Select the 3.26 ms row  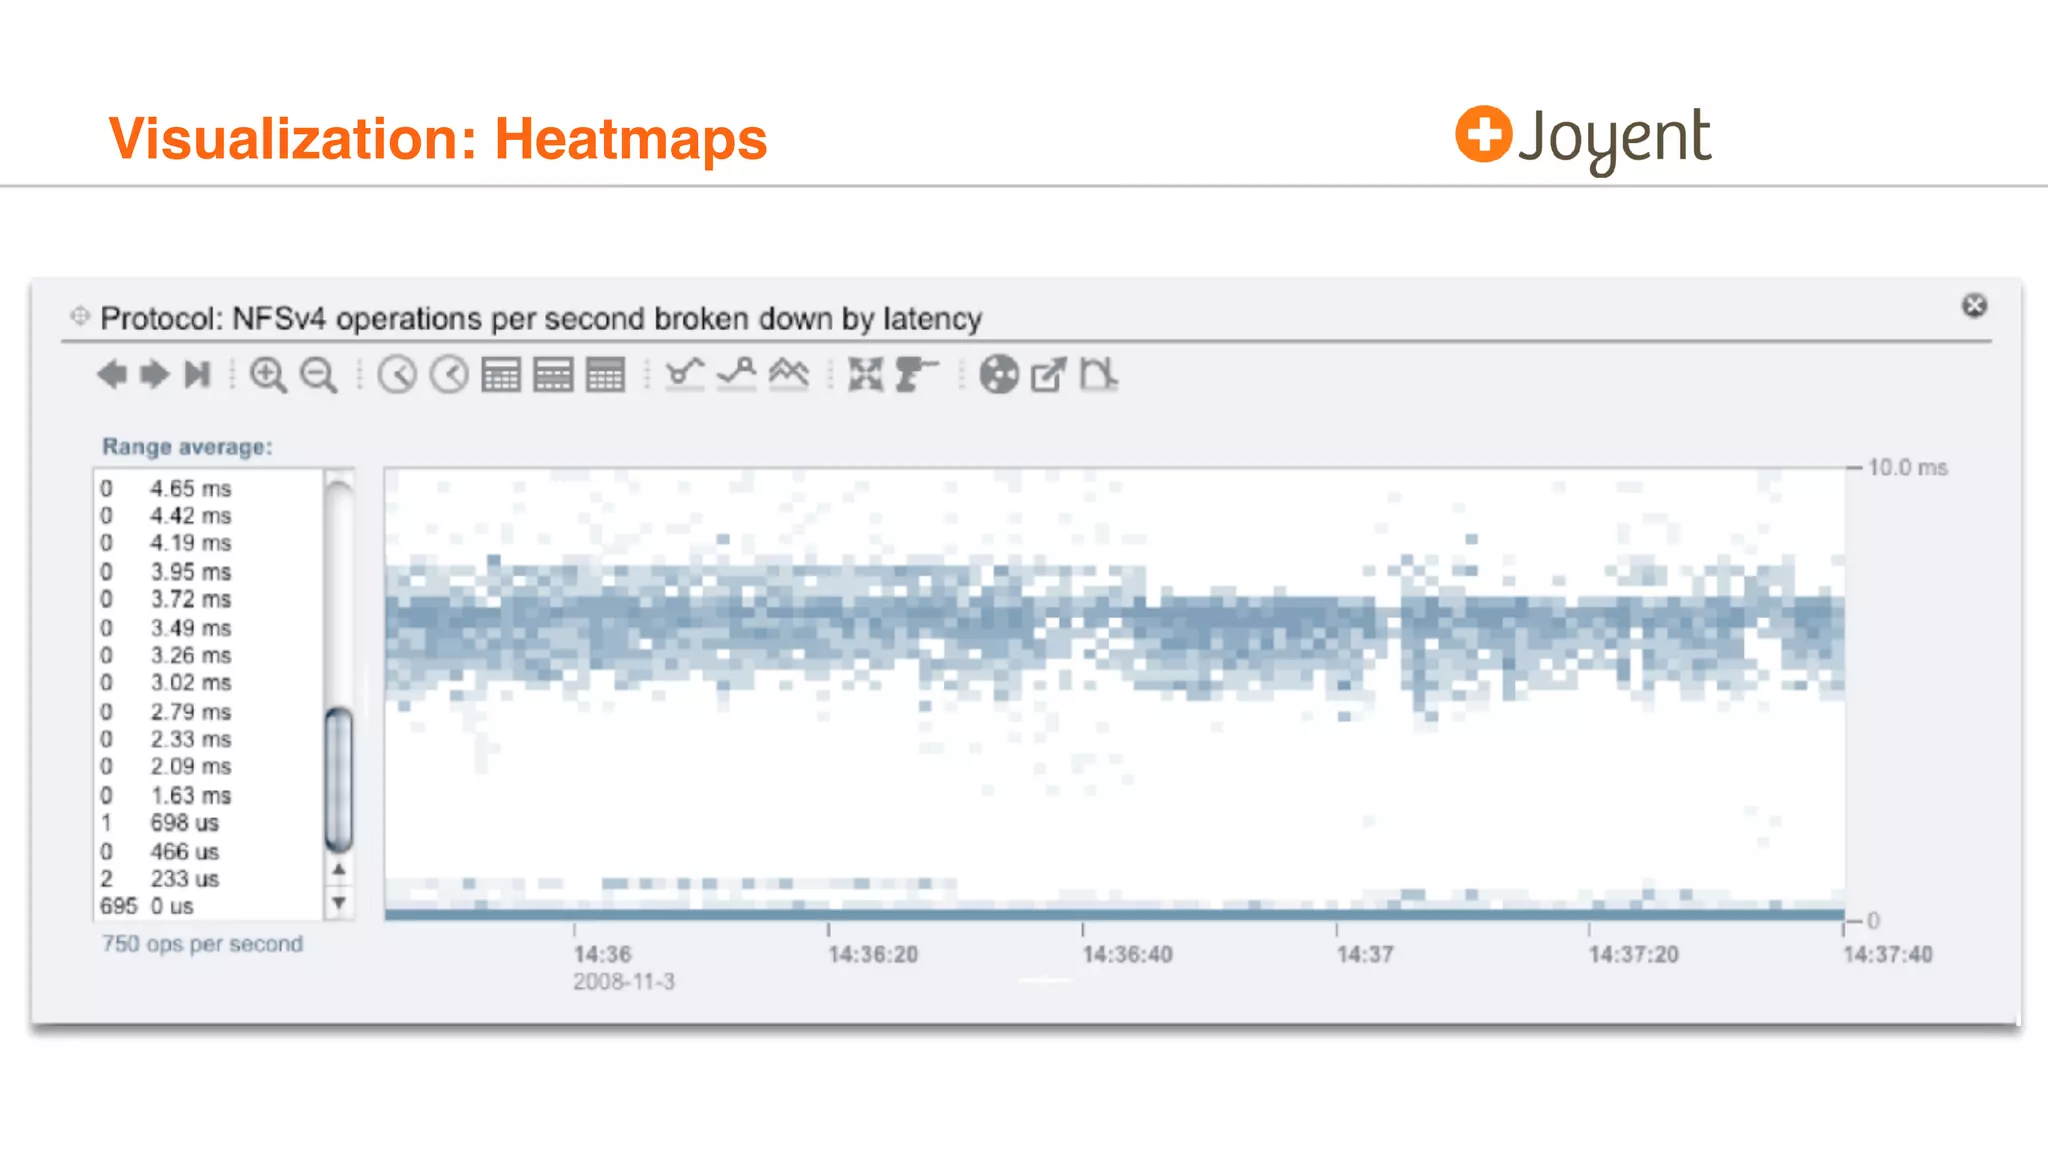pyautogui.click(x=208, y=654)
